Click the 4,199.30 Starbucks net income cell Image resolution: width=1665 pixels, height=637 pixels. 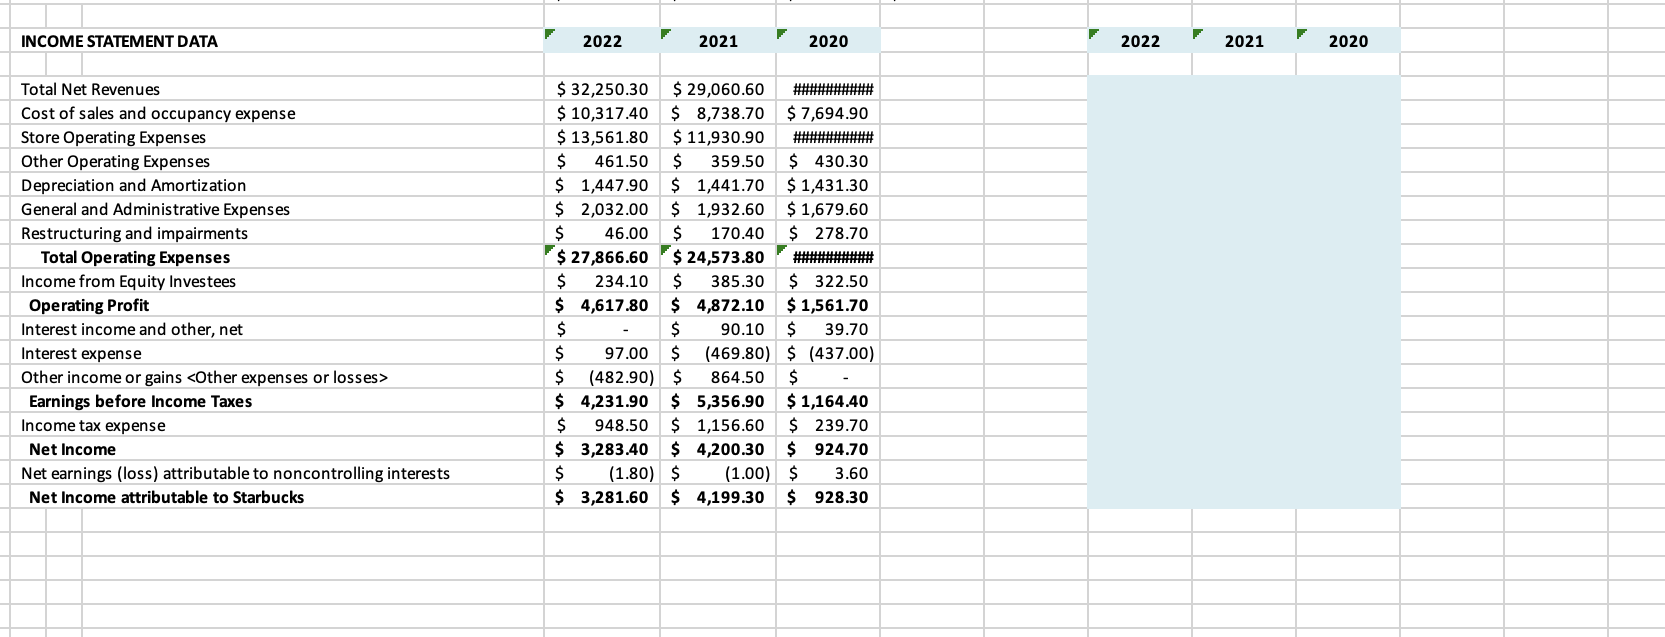pyautogui.click(x=718, y=497)
